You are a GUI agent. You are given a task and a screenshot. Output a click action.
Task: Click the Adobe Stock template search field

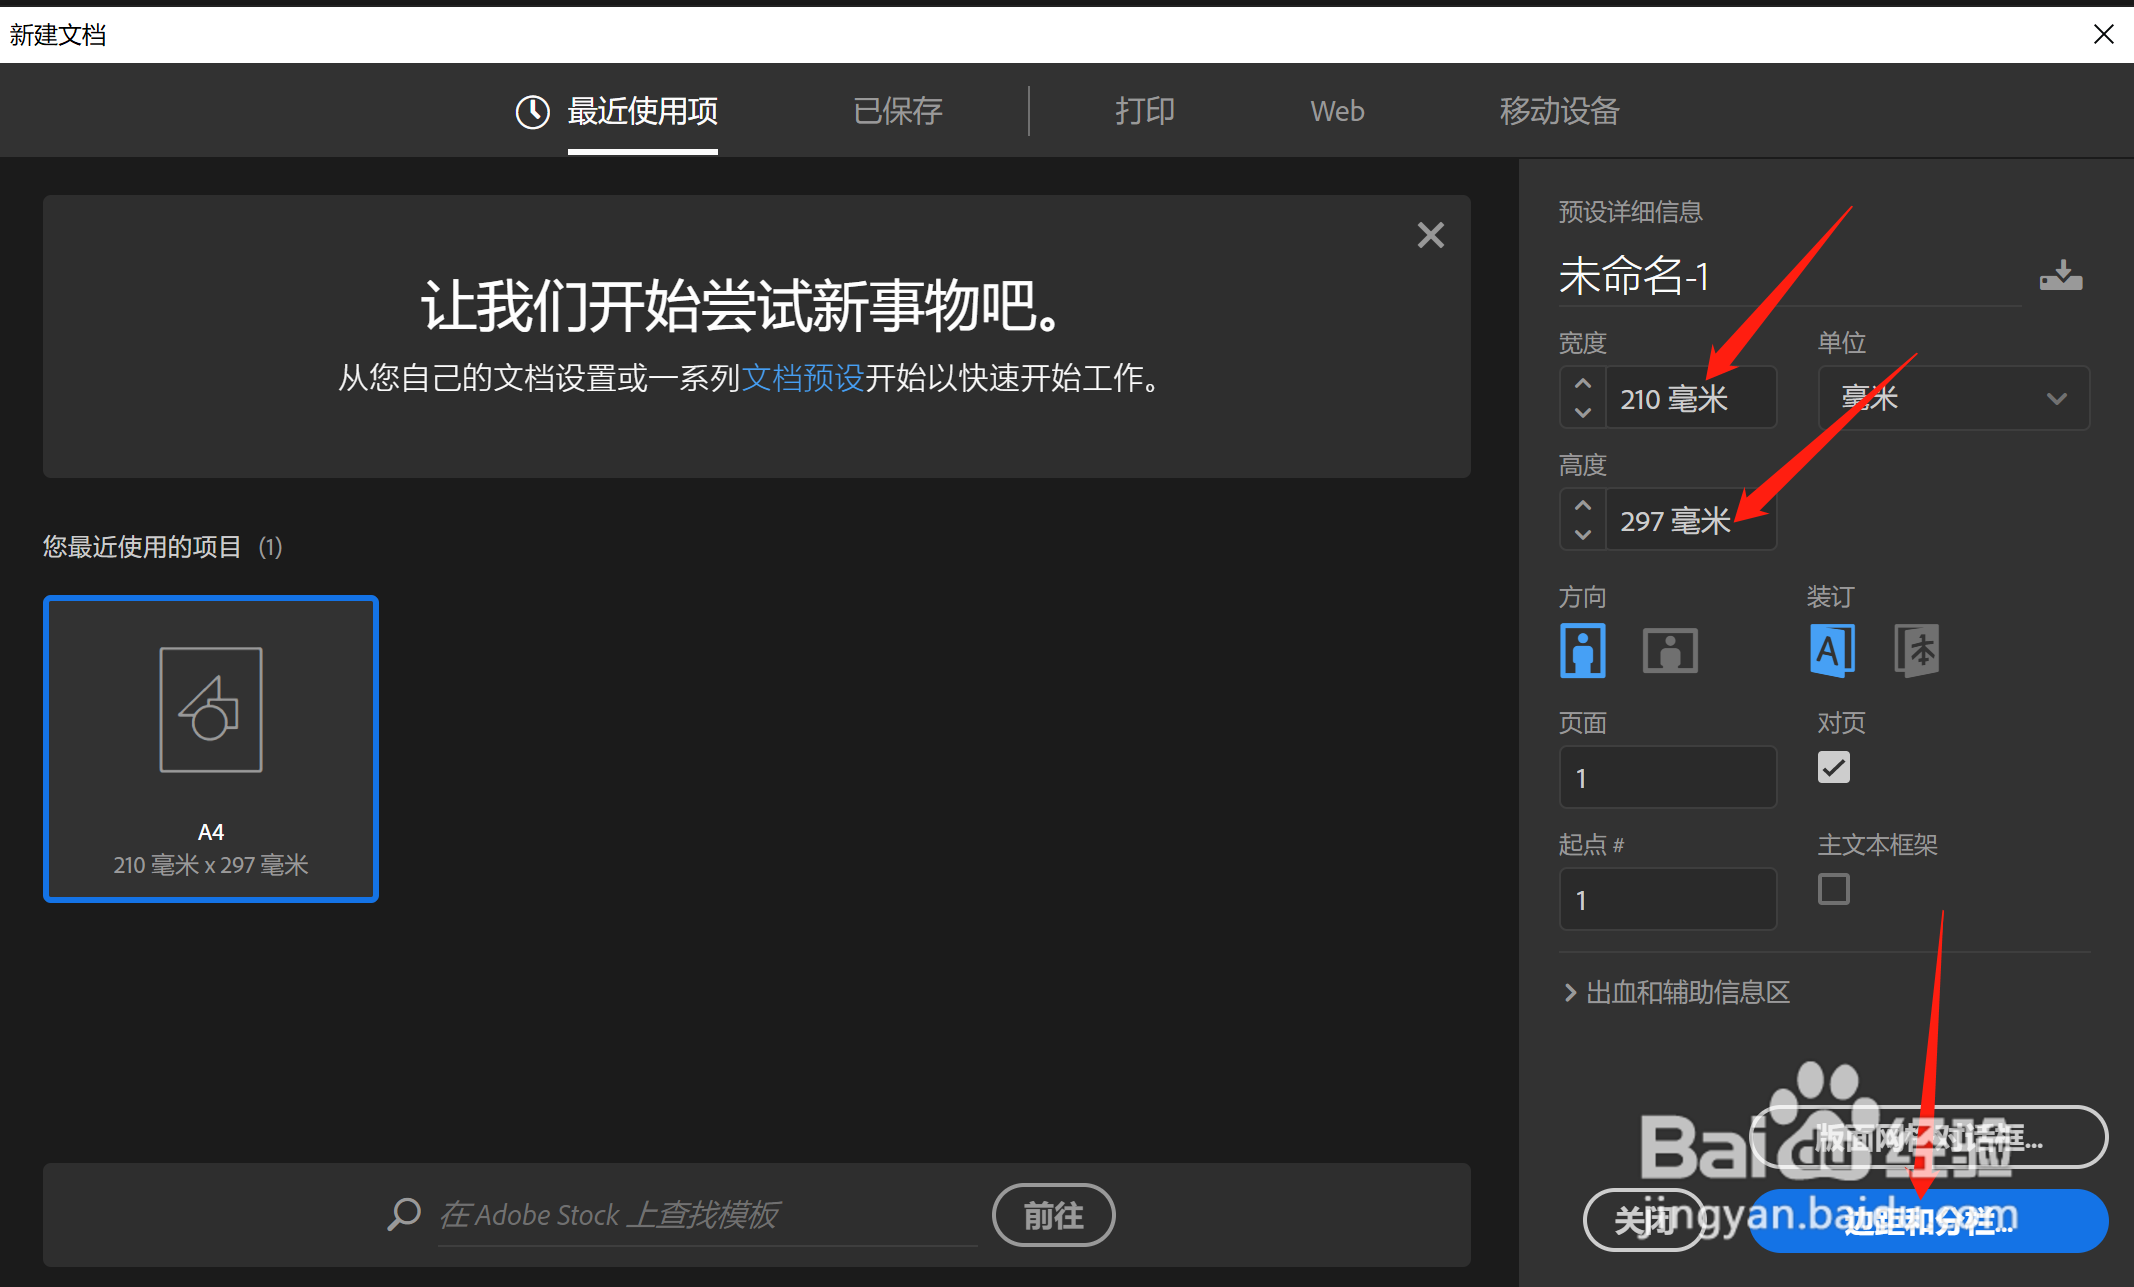pos(708,1215)
